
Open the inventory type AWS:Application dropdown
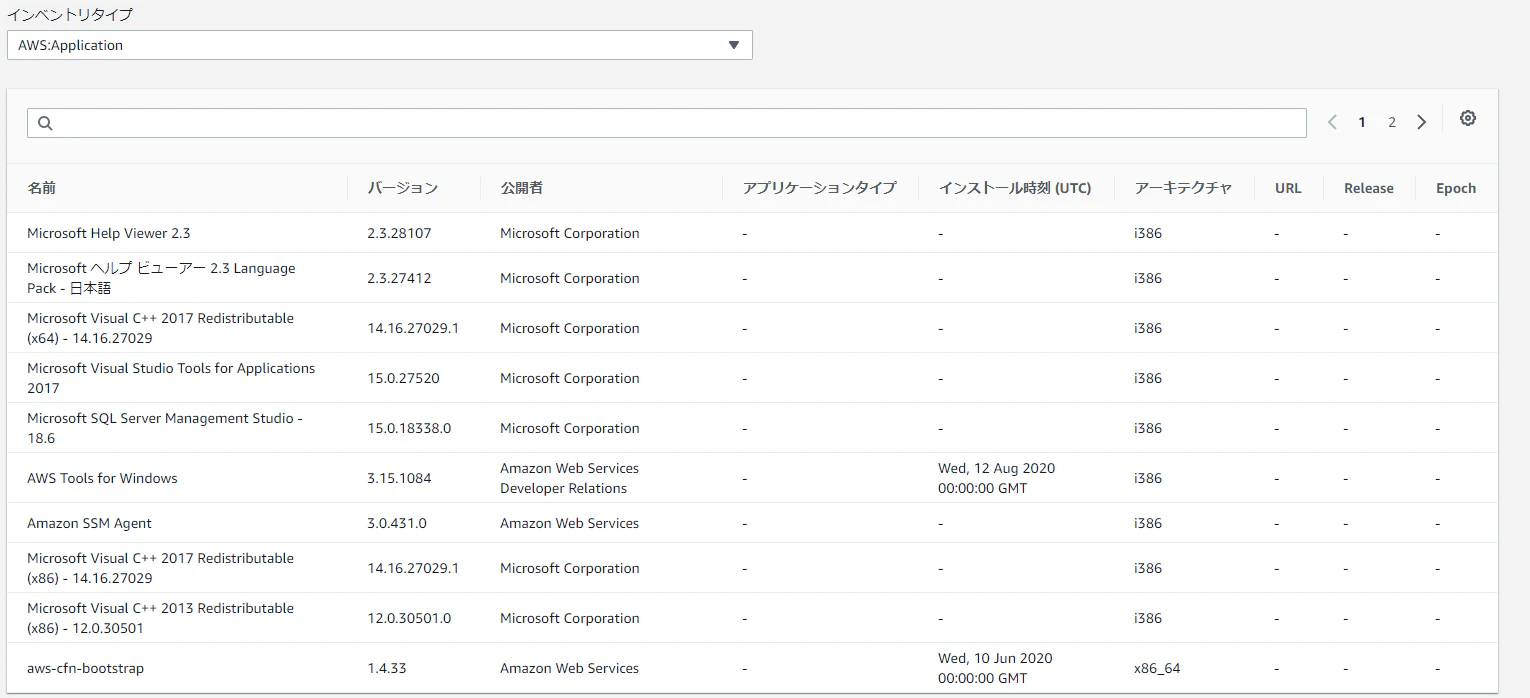click(380, 45)
